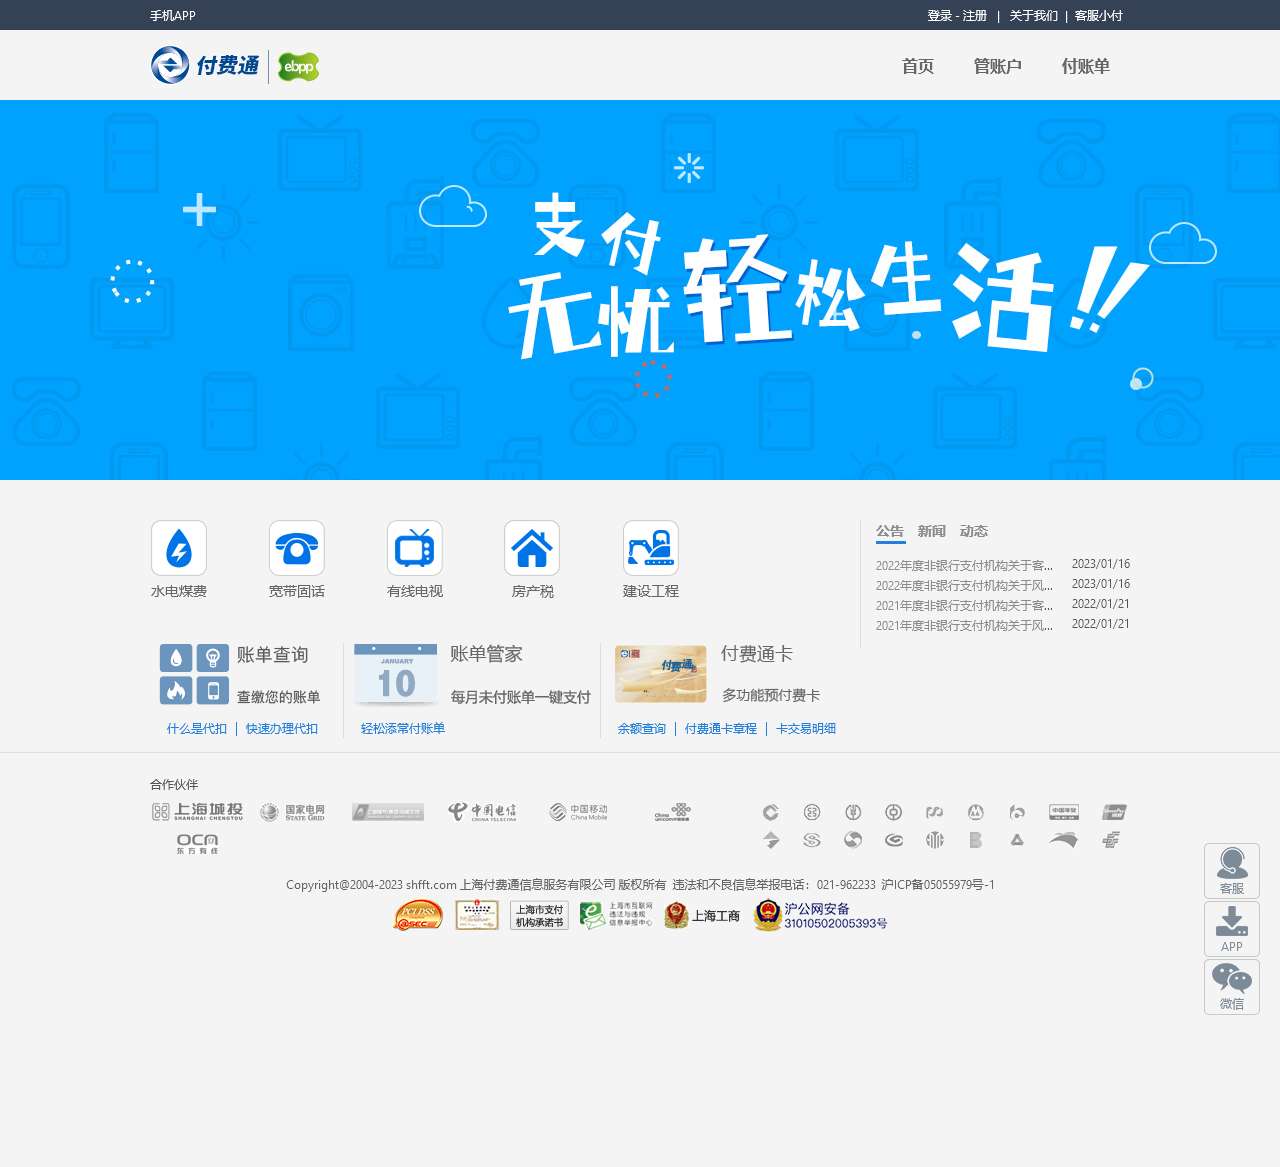Open the 房产税 property tax house icon
This screenshot has width=1280, height=1167.
532,548
